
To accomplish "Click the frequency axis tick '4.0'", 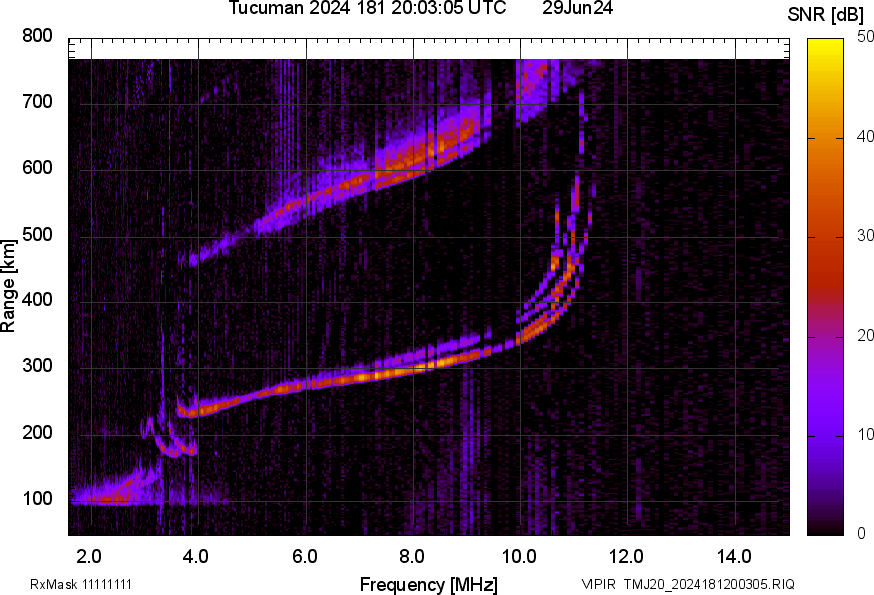I will [196, 557].
